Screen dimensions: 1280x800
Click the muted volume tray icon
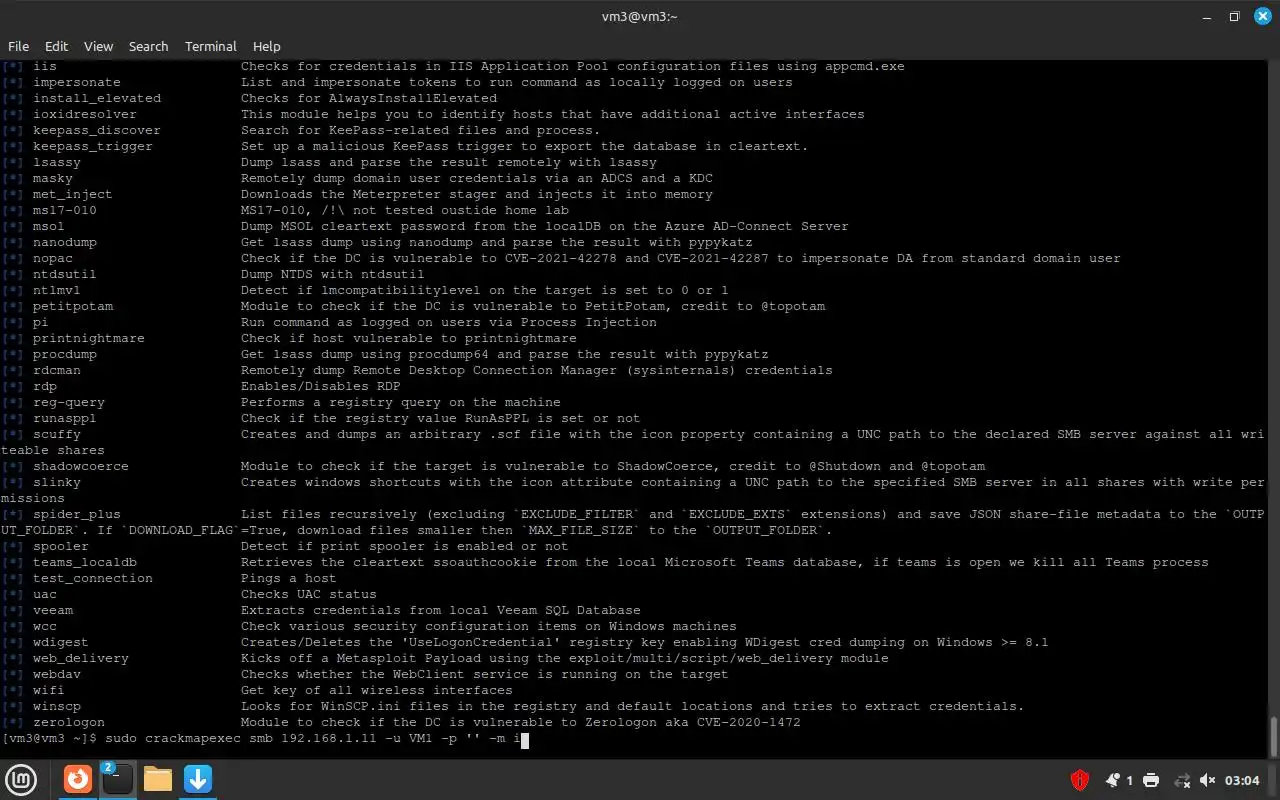click(1208, 780)
